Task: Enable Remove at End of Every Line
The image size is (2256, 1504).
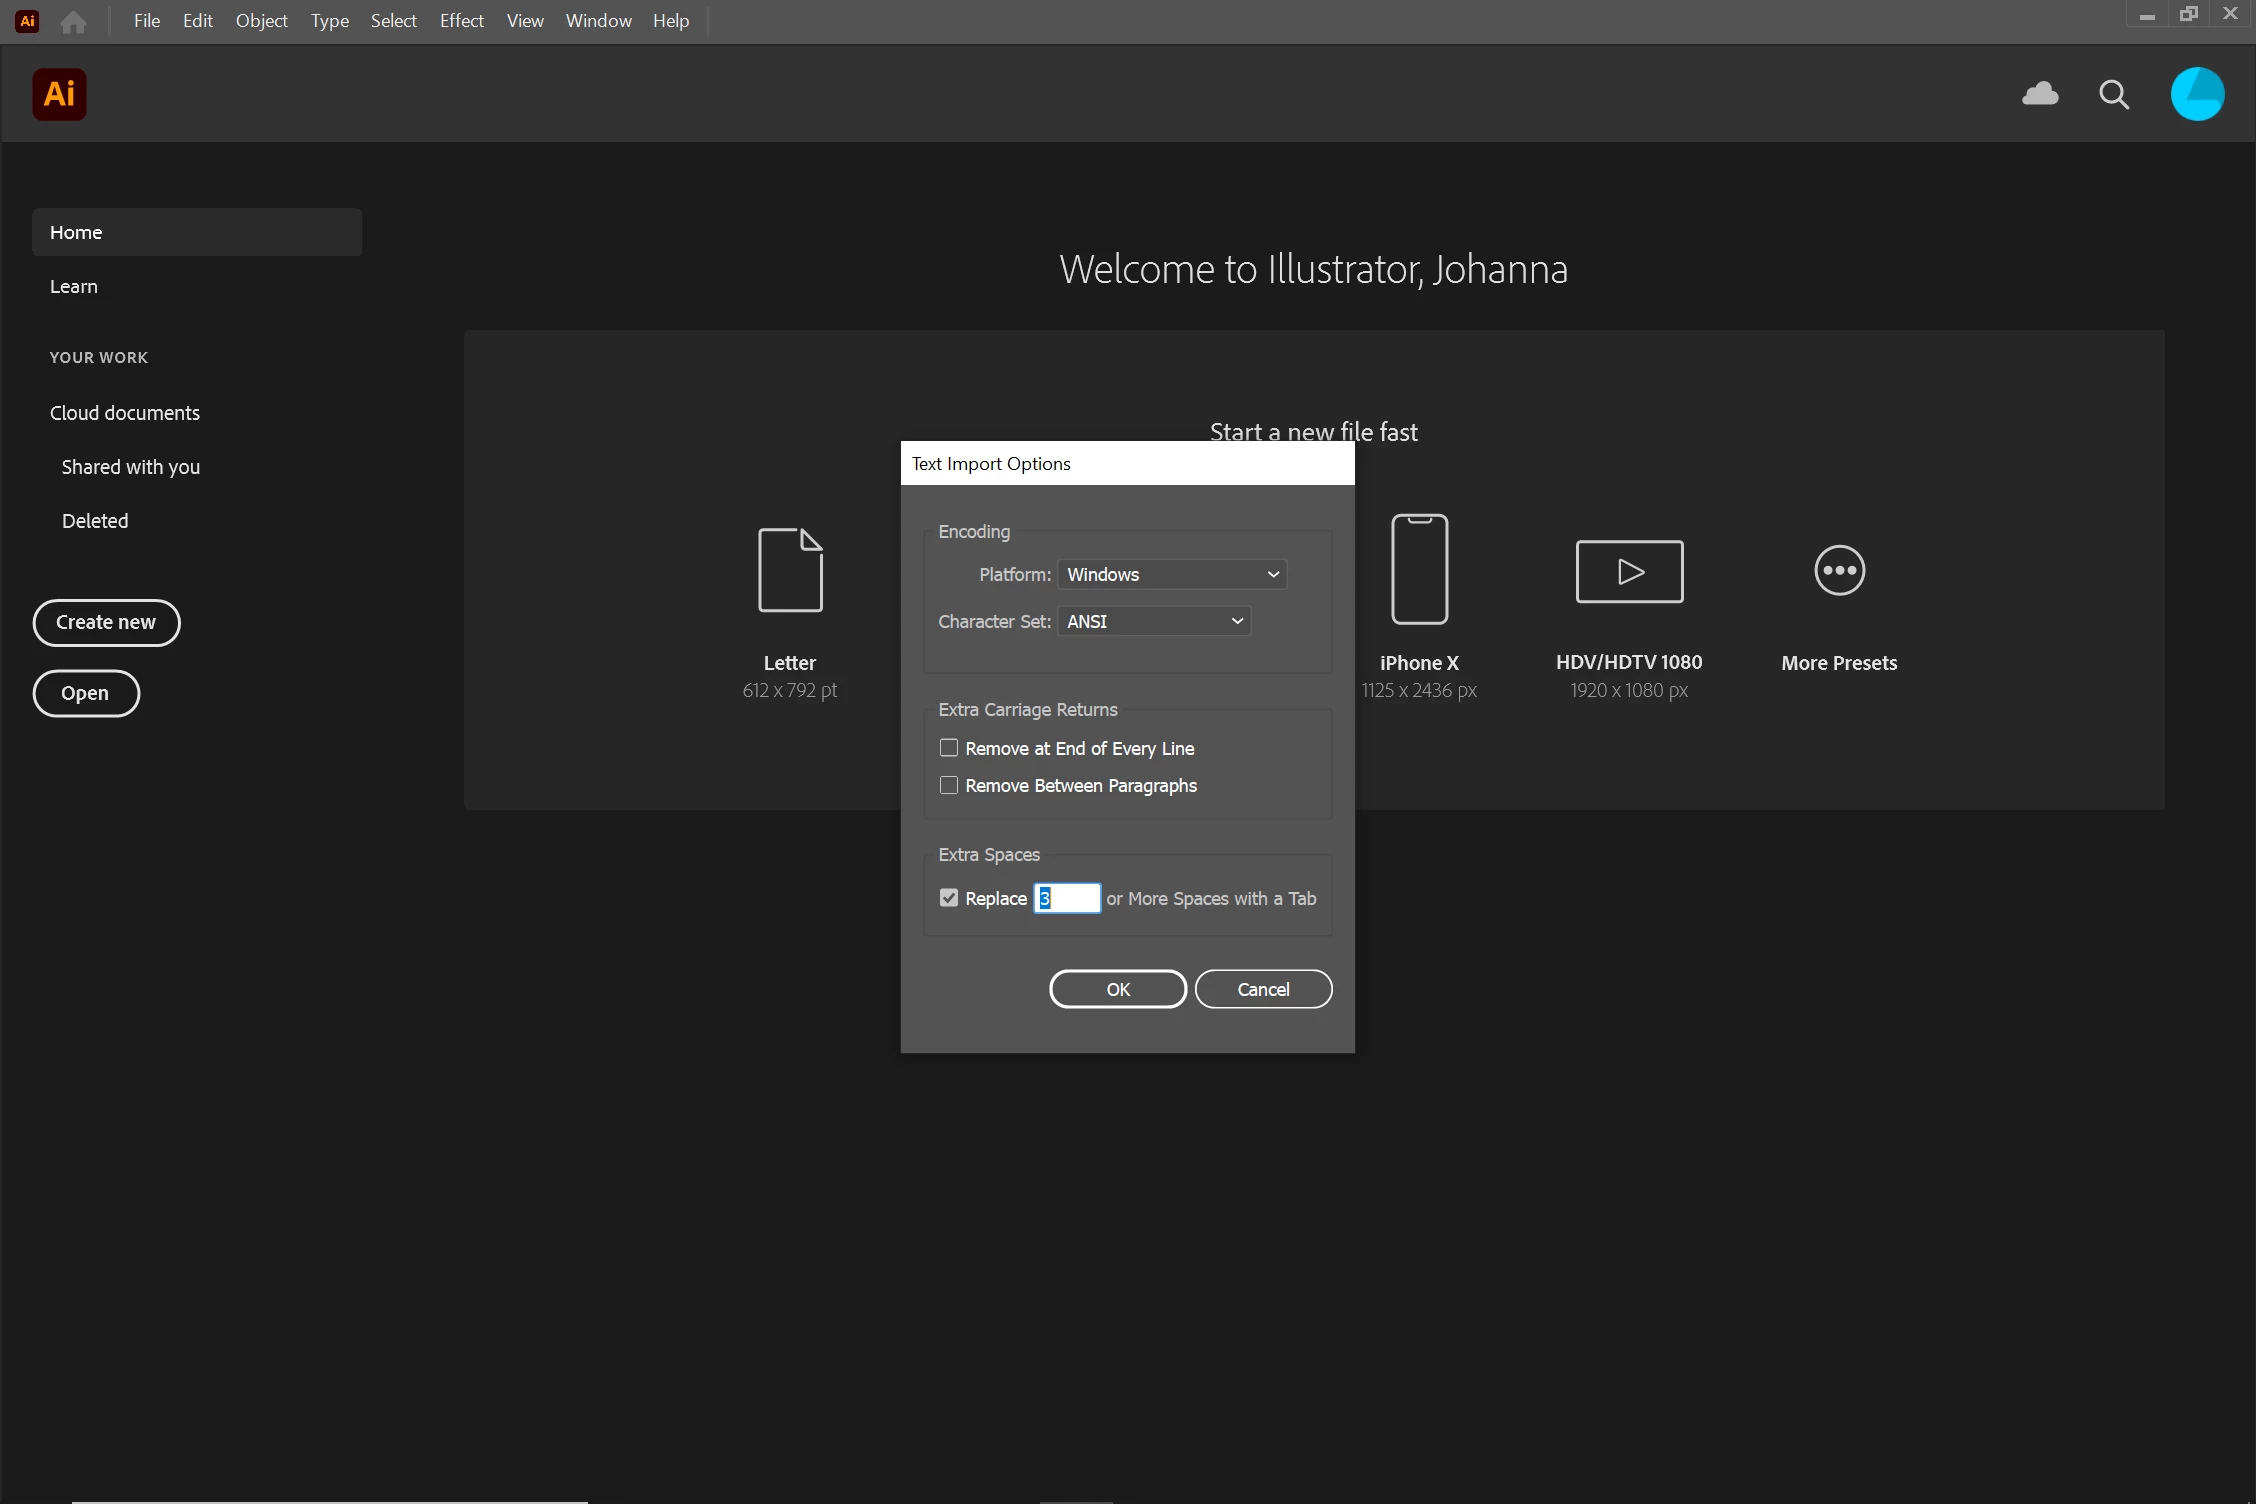Action: [x=949, y=748]
